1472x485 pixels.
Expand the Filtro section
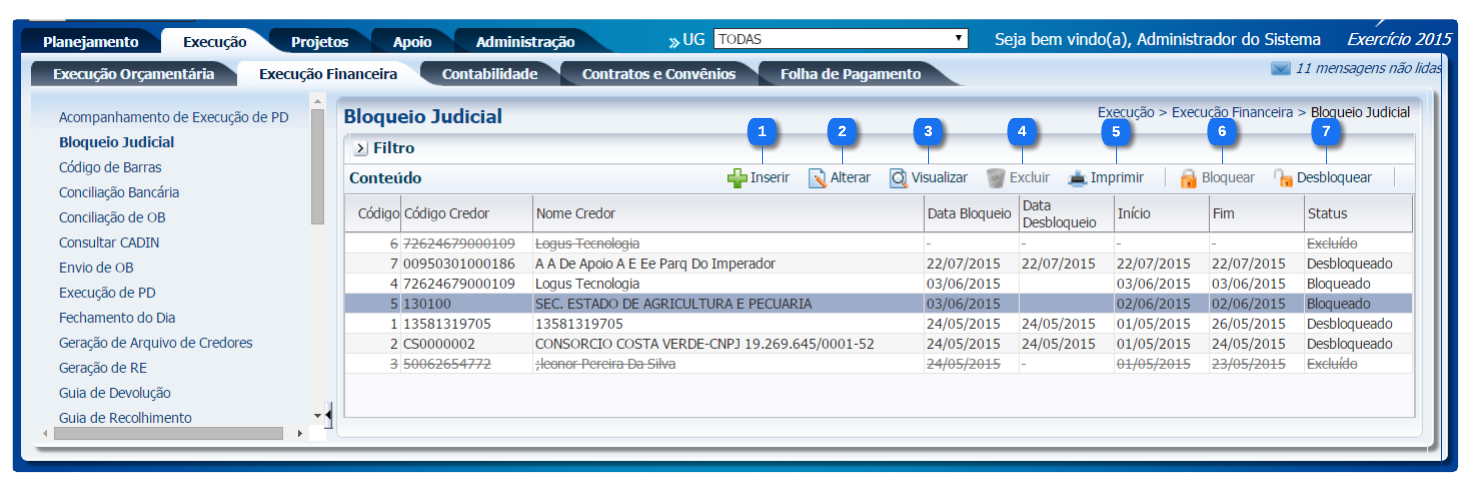tap(361, 148)
